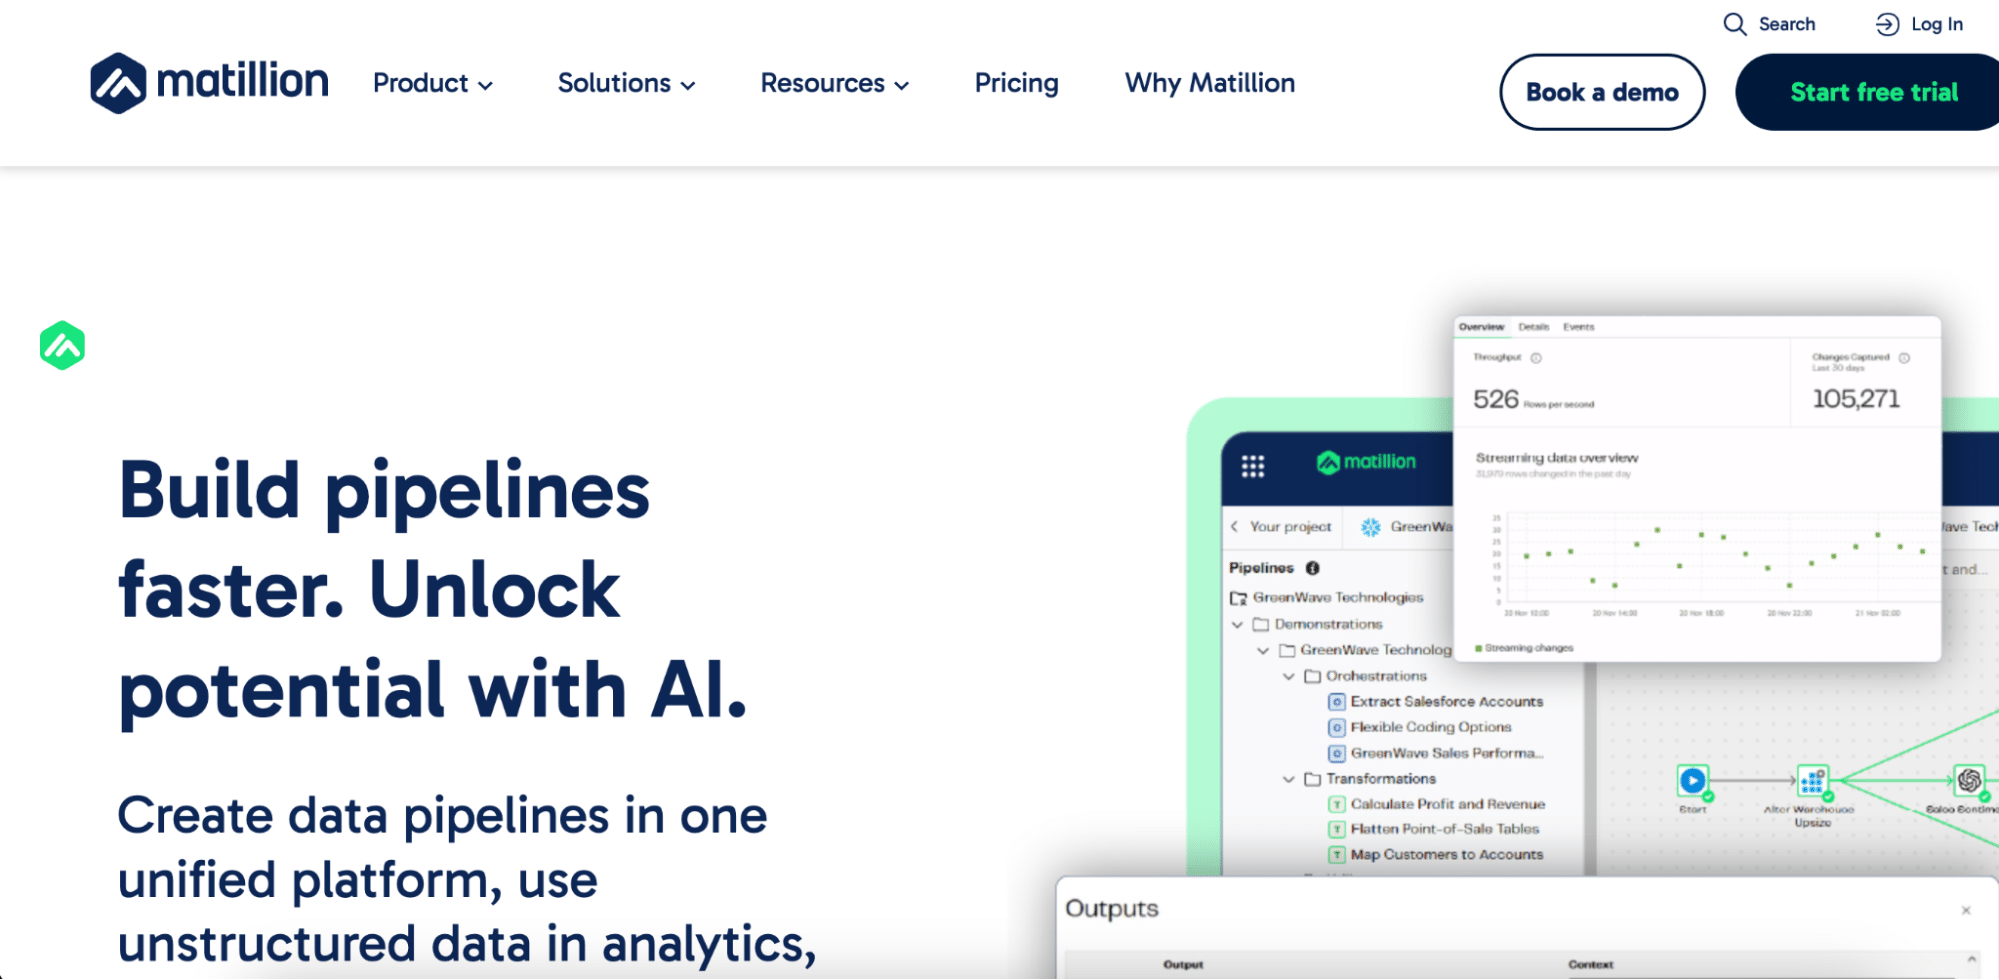
Task: Click the 526 rows per second value
Action: (x=1495, y=399)
